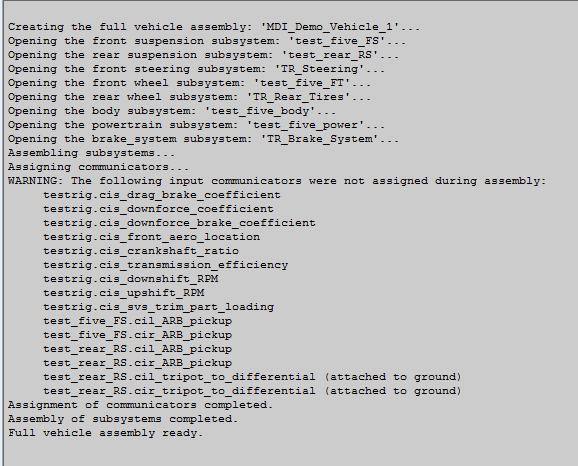
Task: Select the front steering 'TR_Steering' line
Action: click(196, 69)
